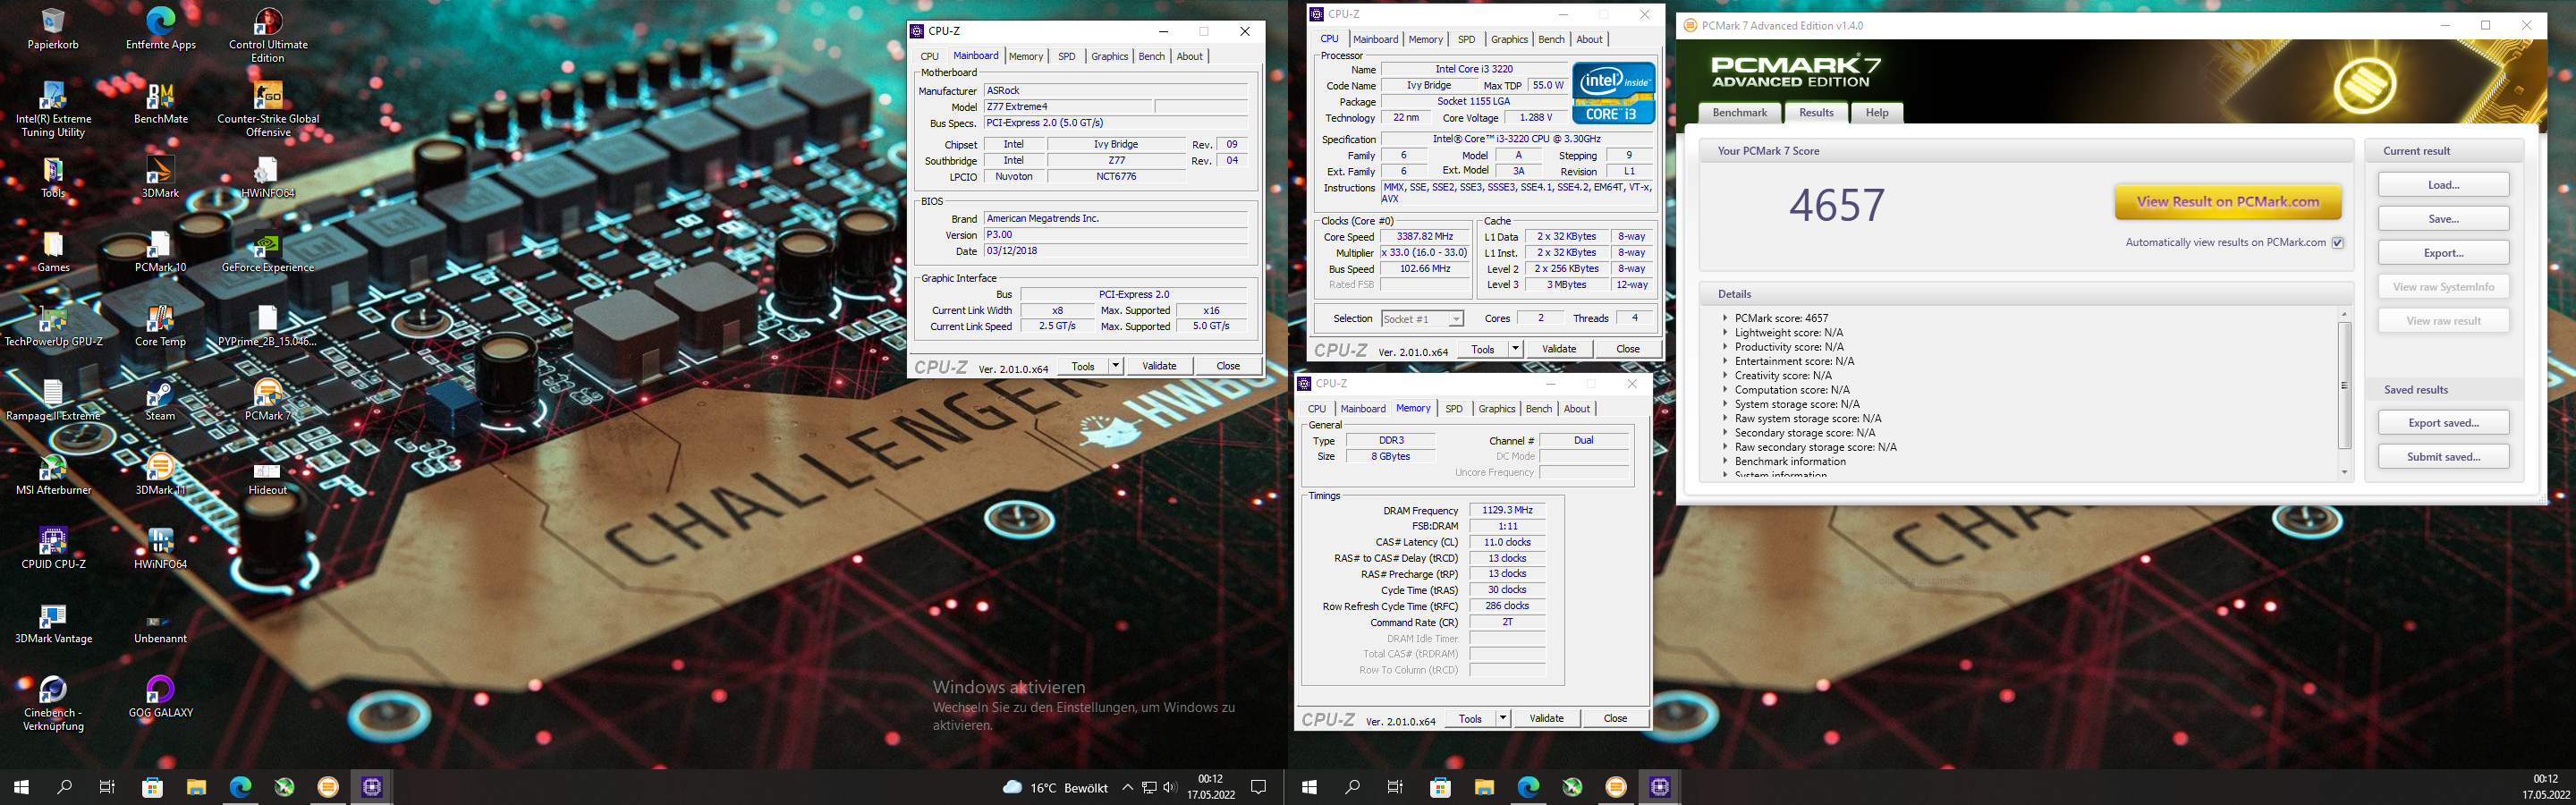
Task: Click the 16°C Bewölkt weather widget
Action: click(1055, 788)
